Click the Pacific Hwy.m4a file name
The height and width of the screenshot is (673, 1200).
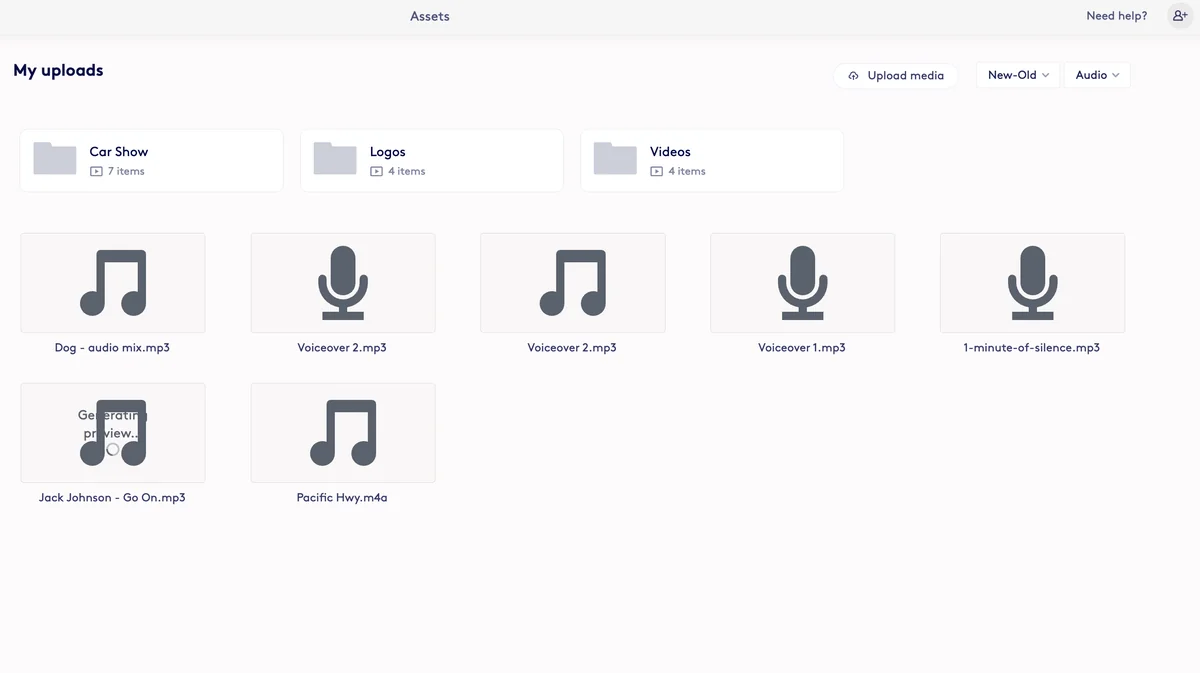coord(343,497)
